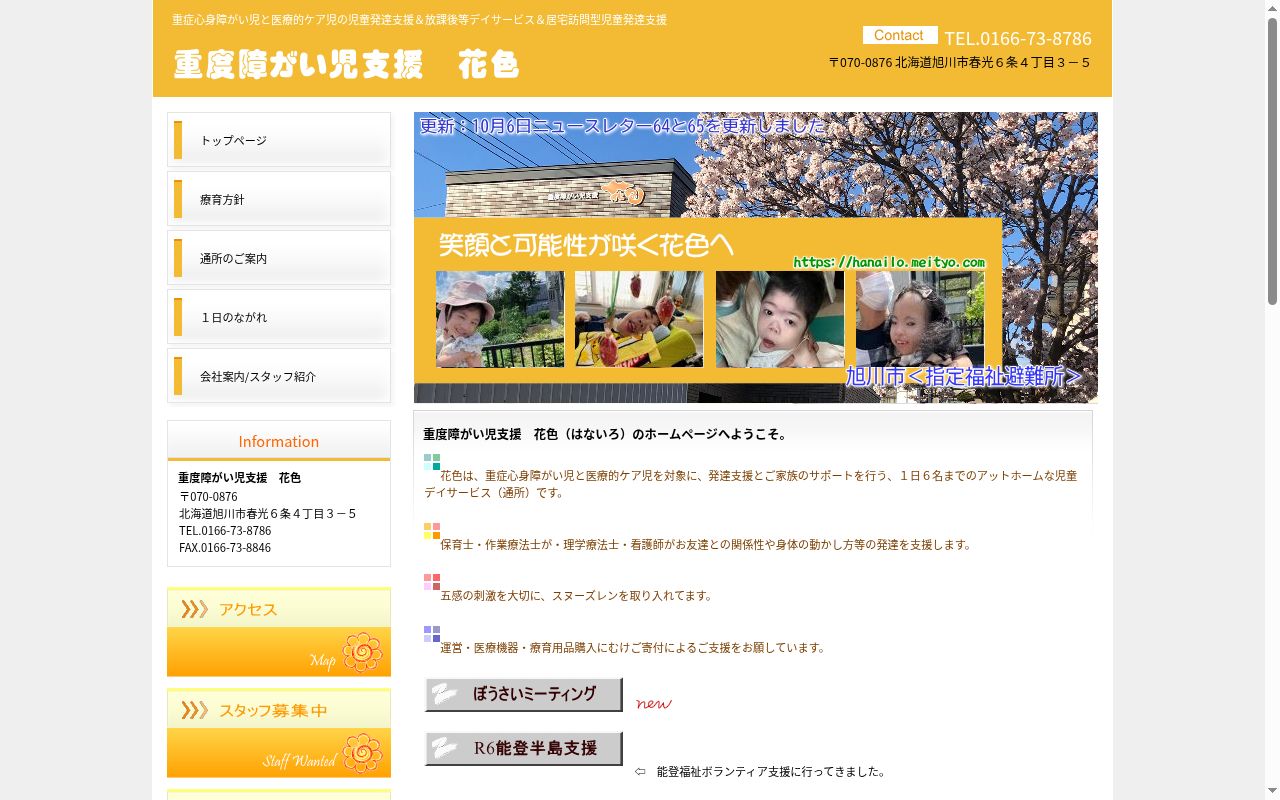Image resolution: width=1280 pixels, height=800 pixels.
Task: Click the page's vertical scrollbar thumb
Action: (x=1272, y=160)
